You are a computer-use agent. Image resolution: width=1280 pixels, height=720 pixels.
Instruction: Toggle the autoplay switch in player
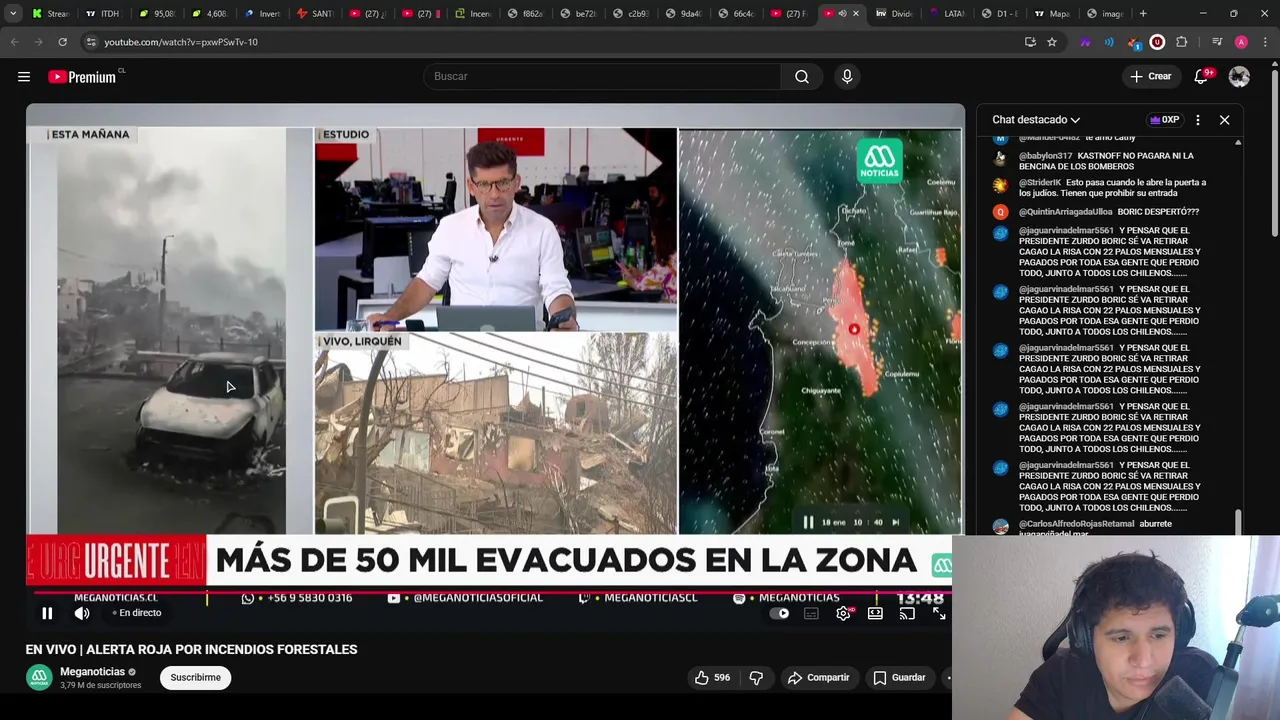point(779,613)
